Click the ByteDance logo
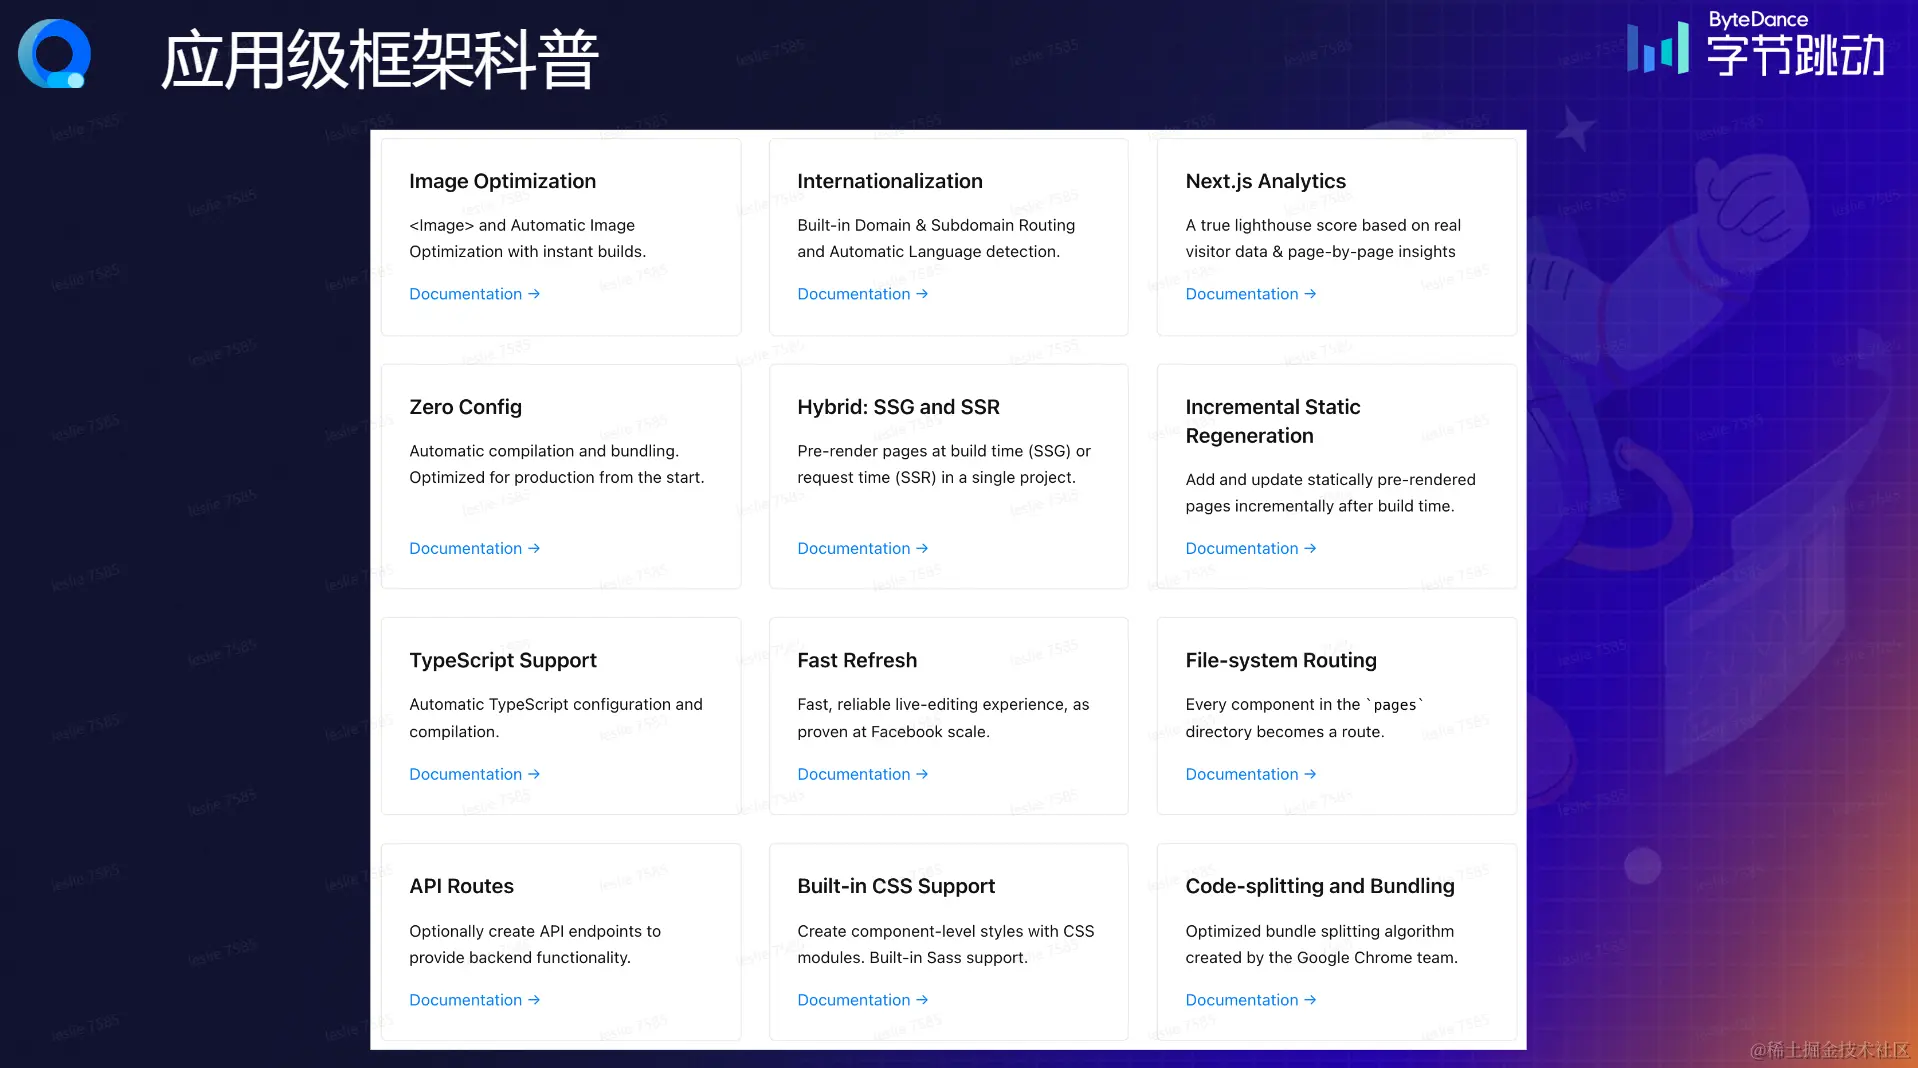1918x1068 pixels. coord(1756,45)
